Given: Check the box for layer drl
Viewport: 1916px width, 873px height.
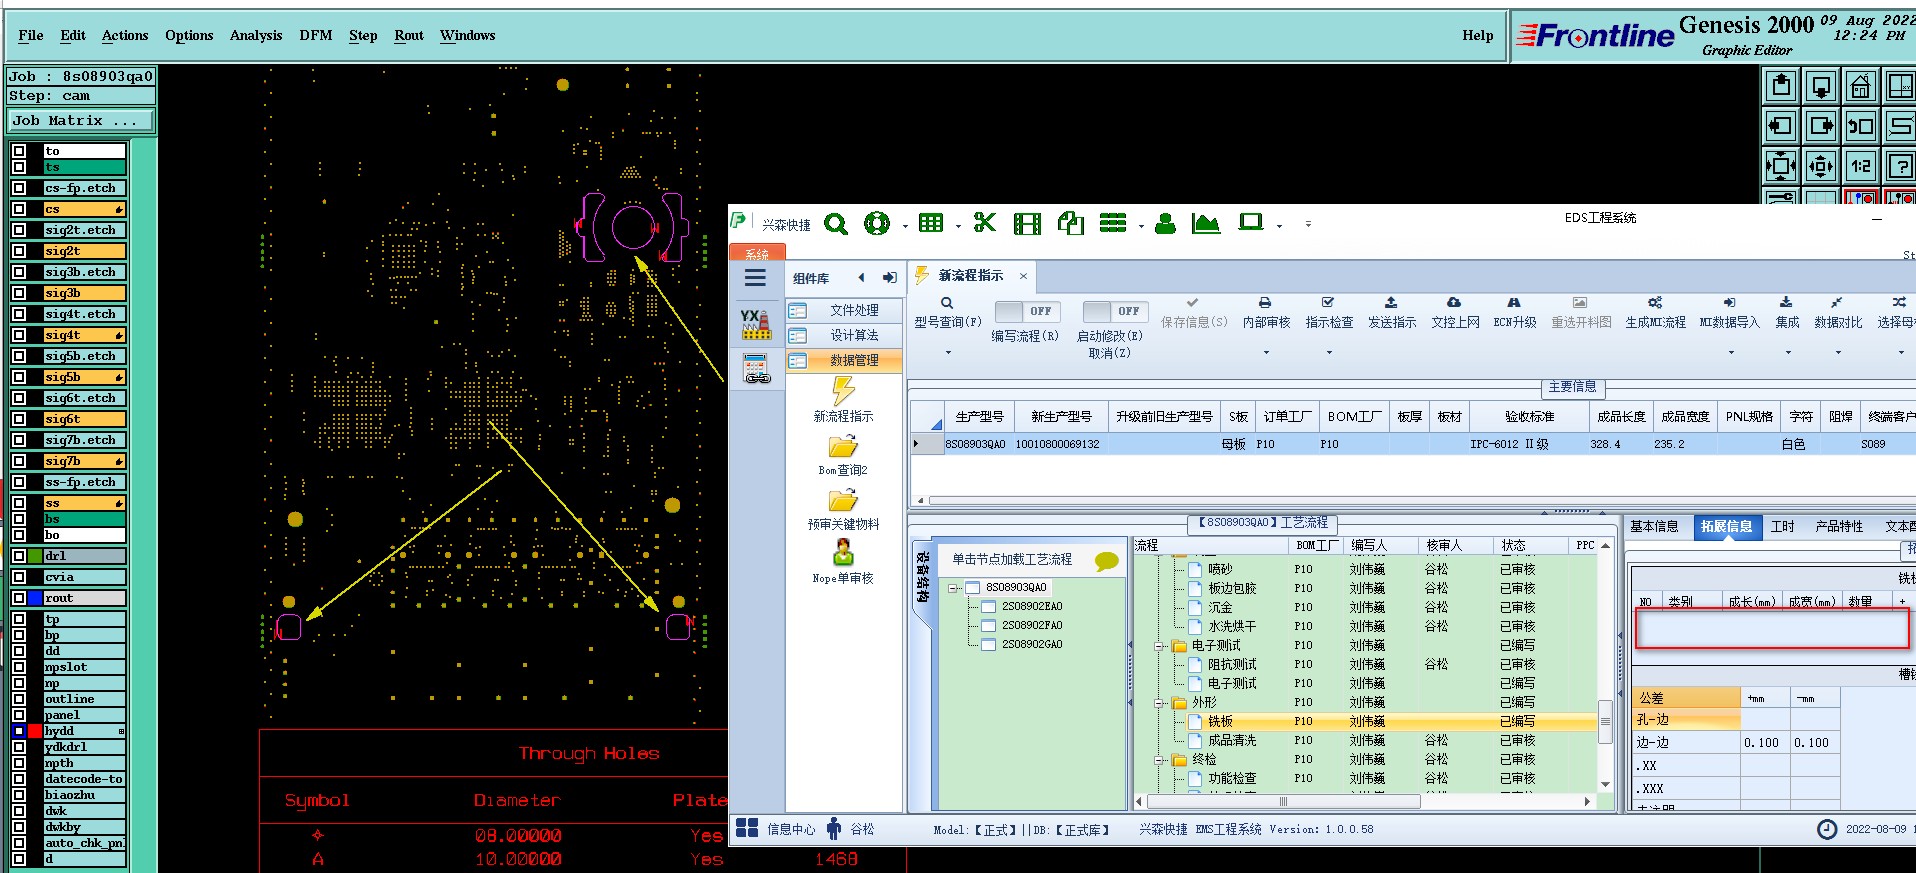Looking at the screenshot, I should (x=19, y=556).
